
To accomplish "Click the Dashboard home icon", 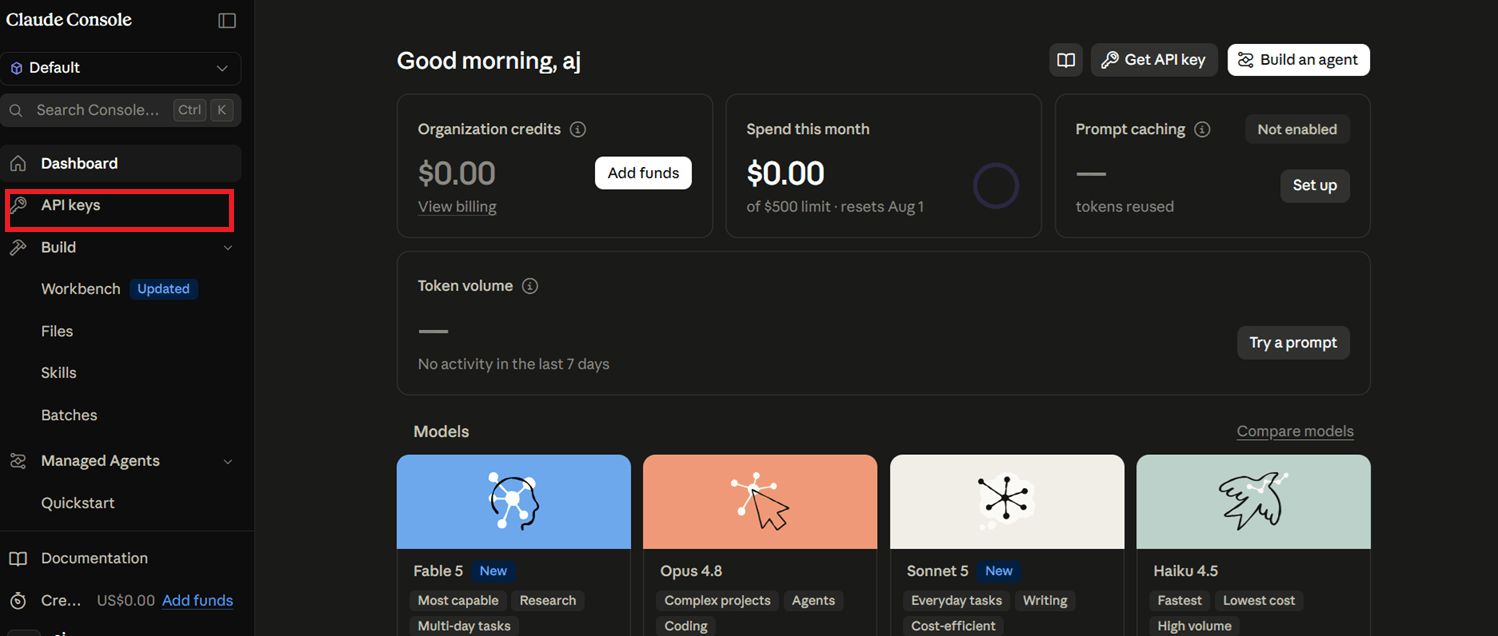I will click(18, 163).
